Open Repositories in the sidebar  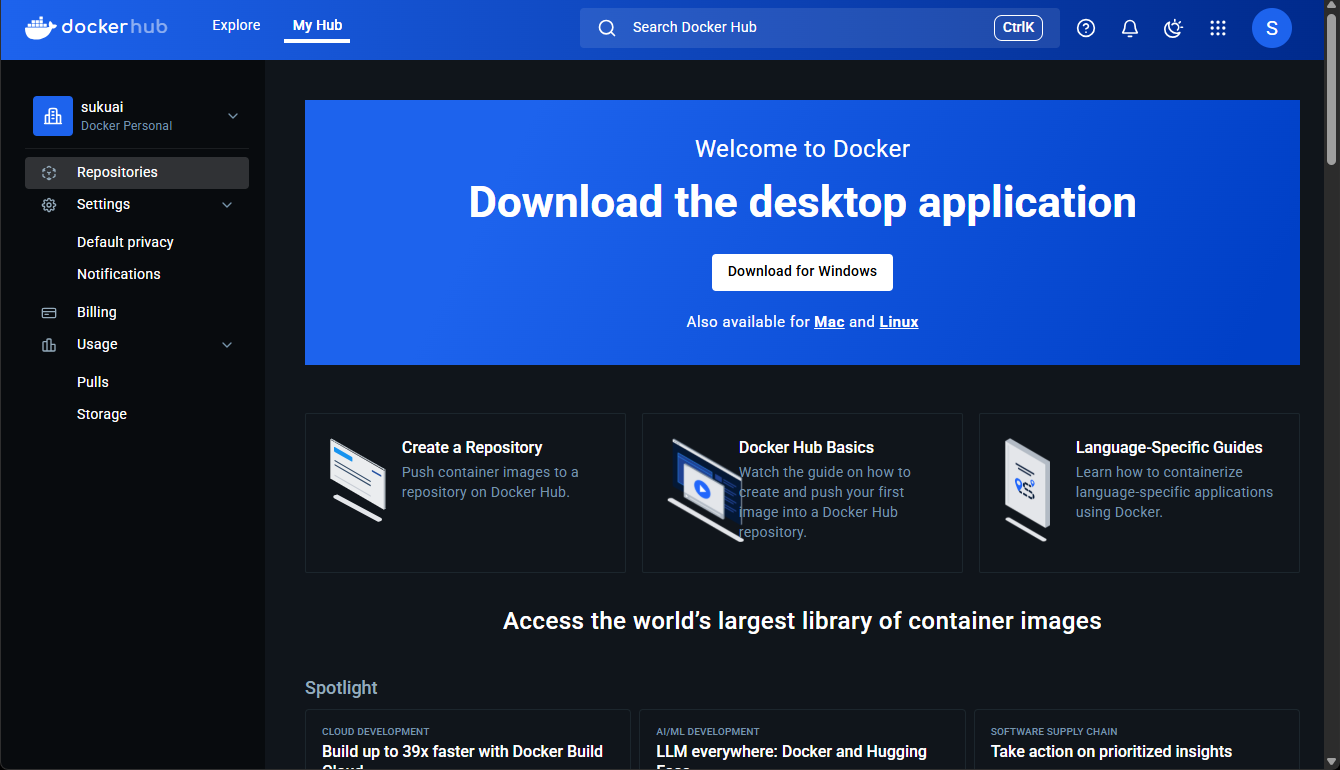click(x=137, y=173)
